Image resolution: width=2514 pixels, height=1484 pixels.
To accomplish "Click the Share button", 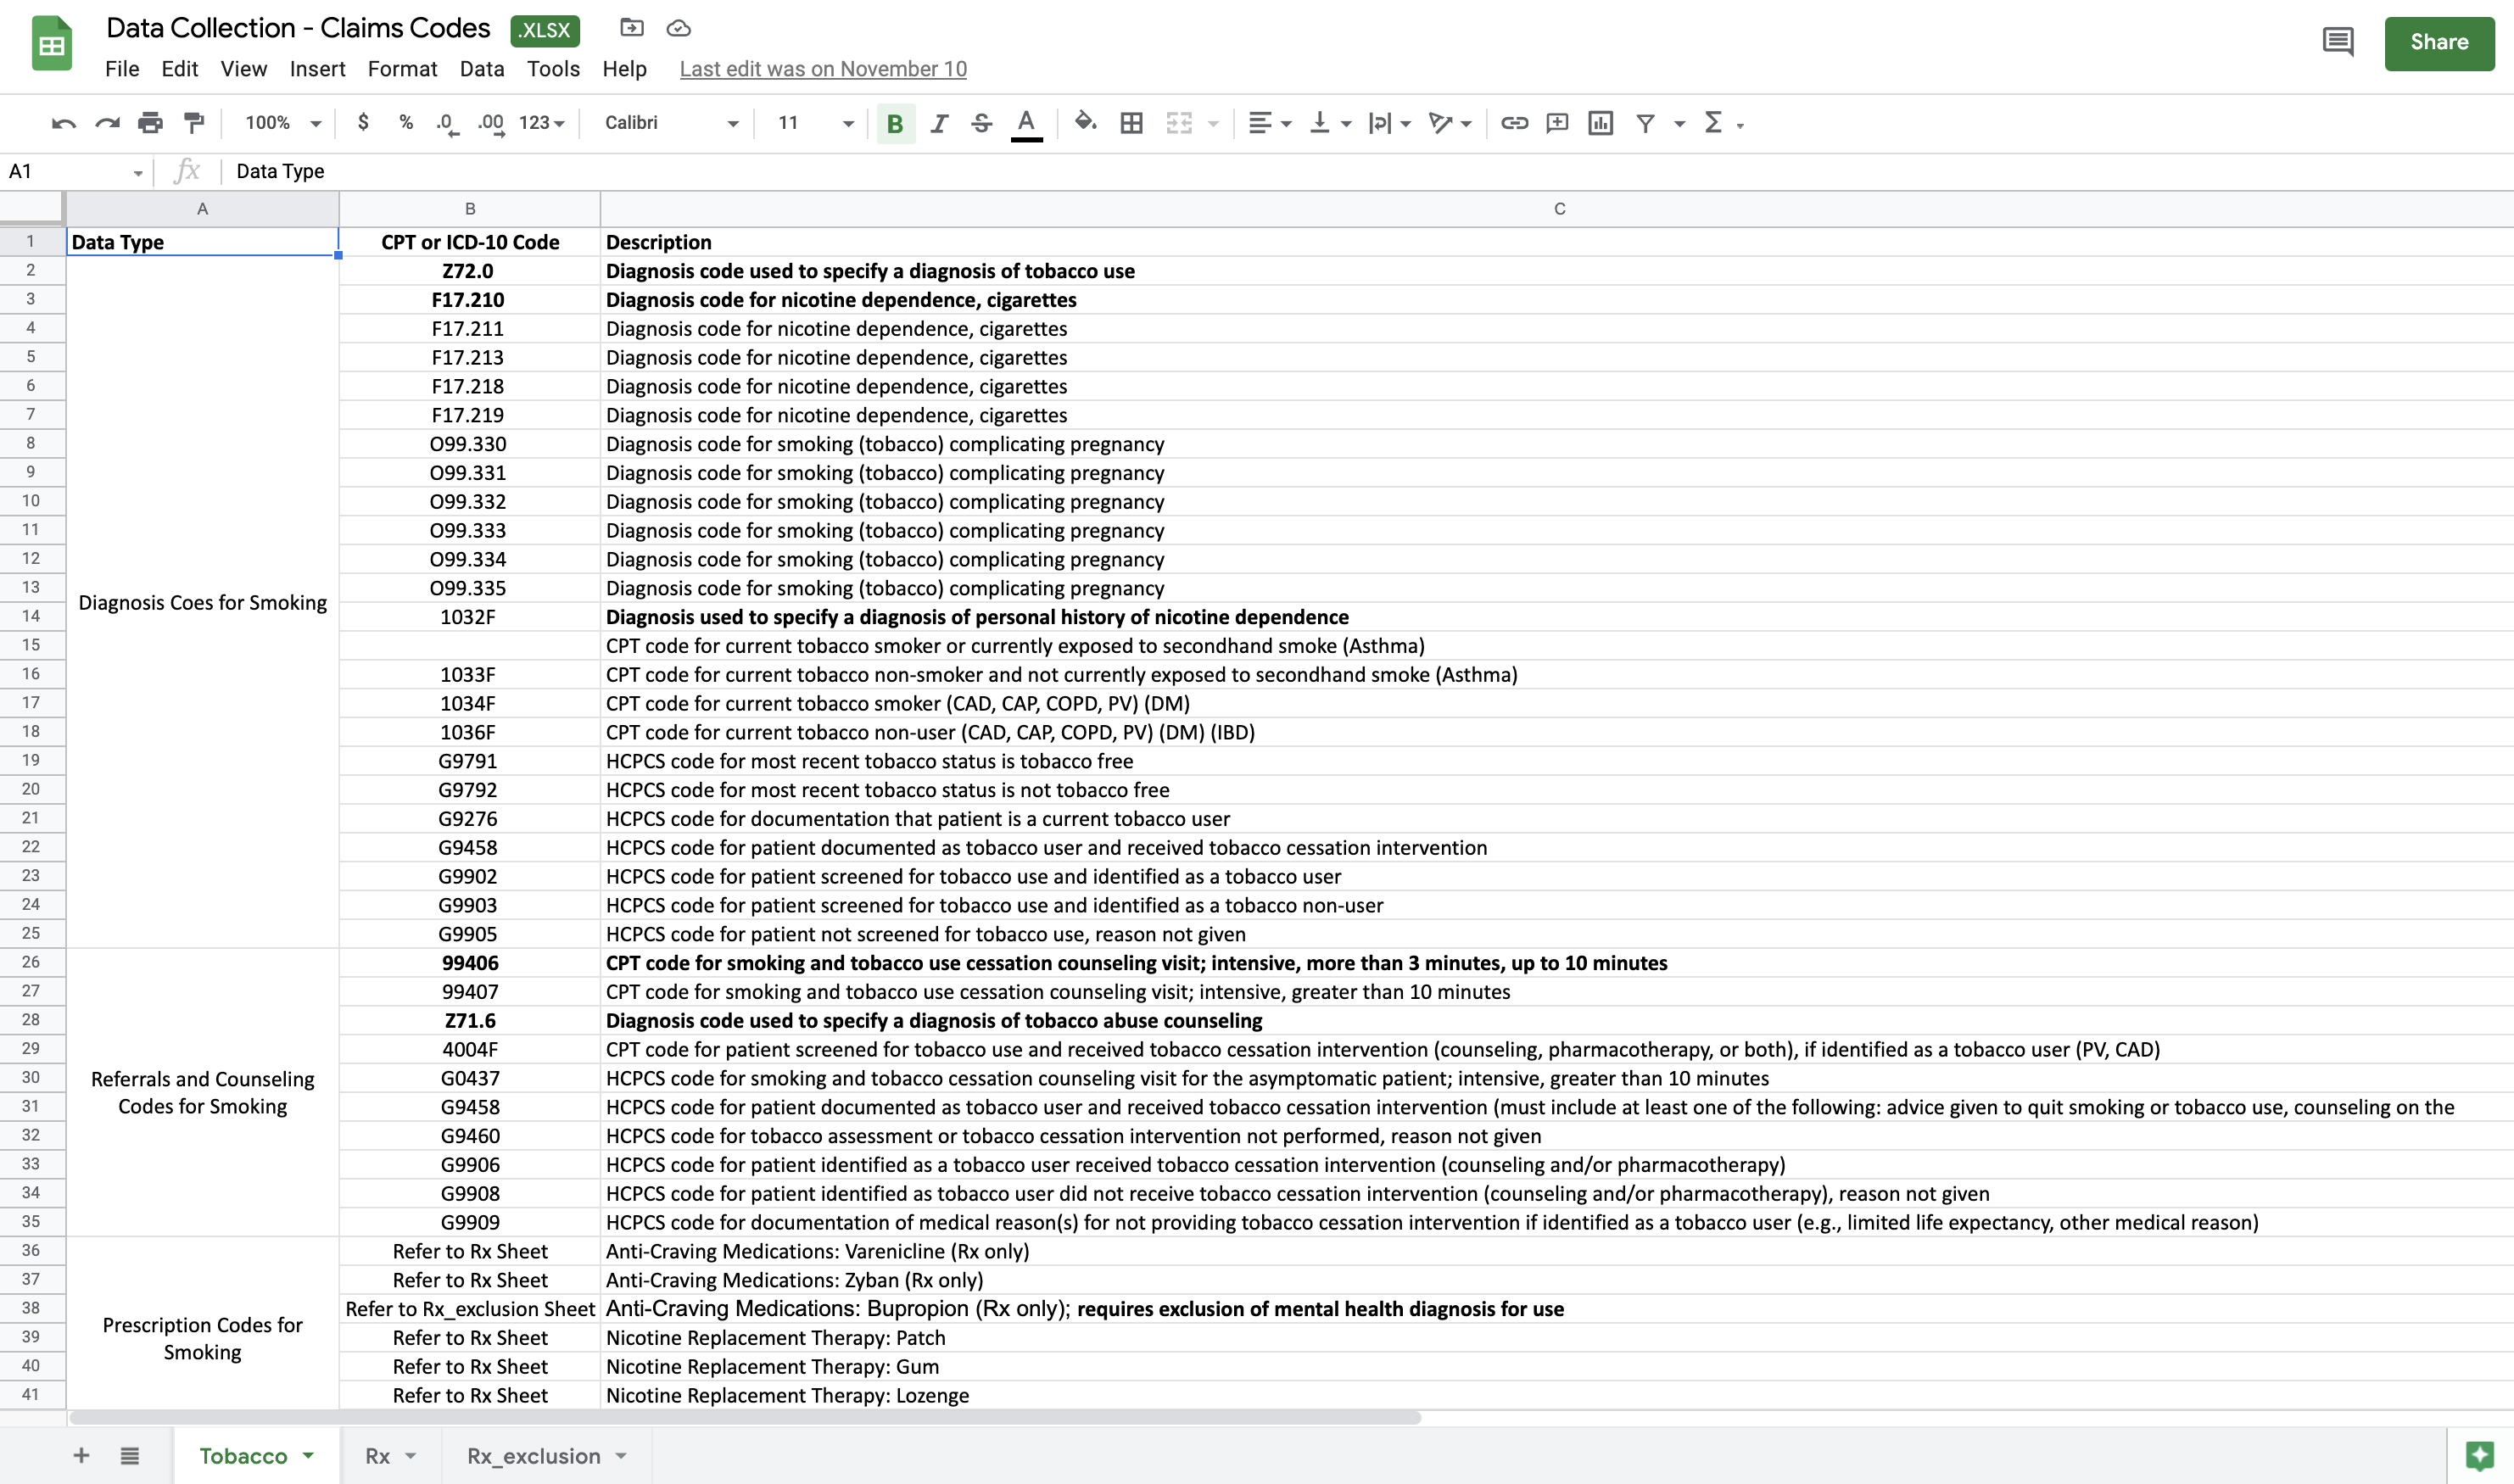I will pyautogui.click(x=2439, y=43).
